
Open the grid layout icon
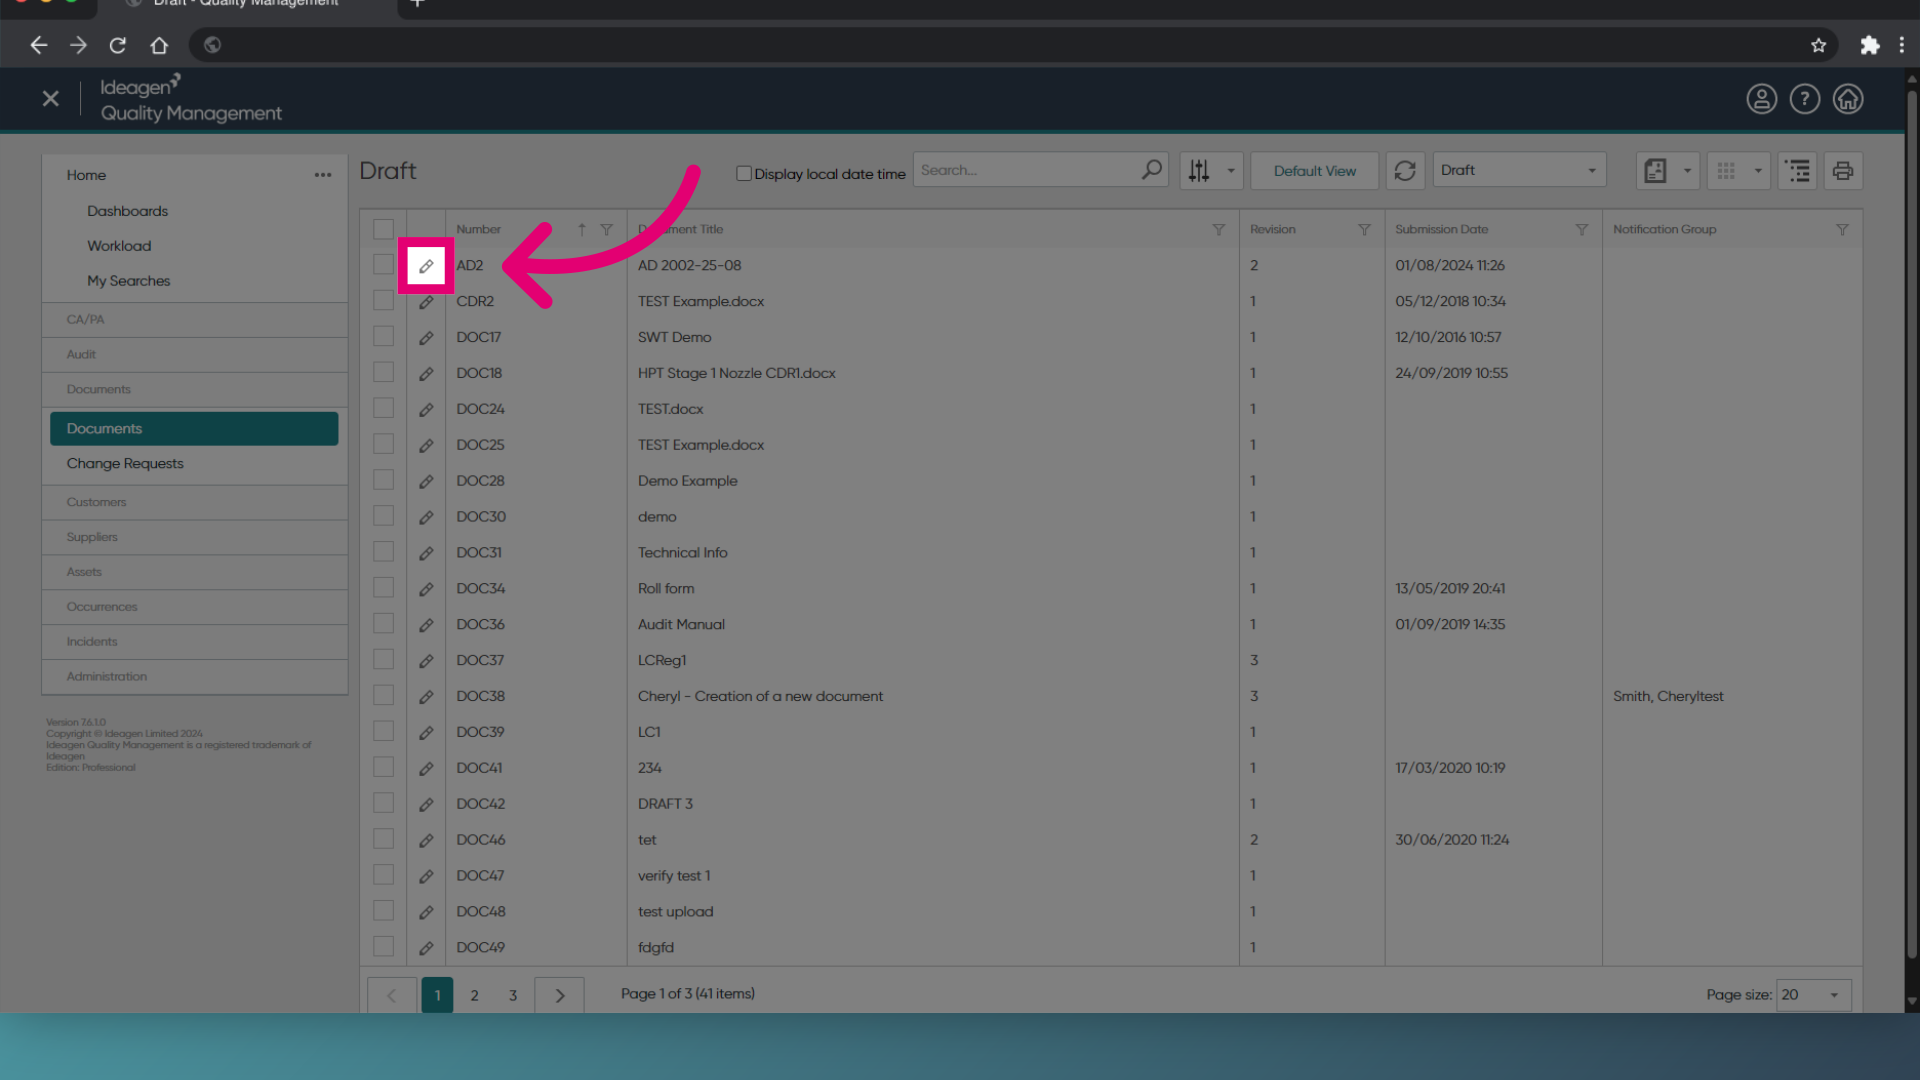(x=1726, y=171)
